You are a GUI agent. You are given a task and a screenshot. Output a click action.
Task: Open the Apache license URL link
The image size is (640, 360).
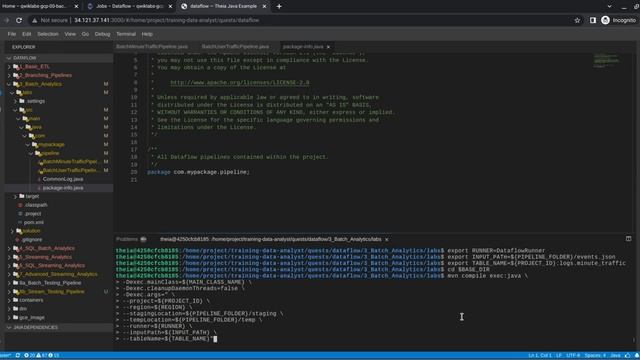click(x=240, y=83)
